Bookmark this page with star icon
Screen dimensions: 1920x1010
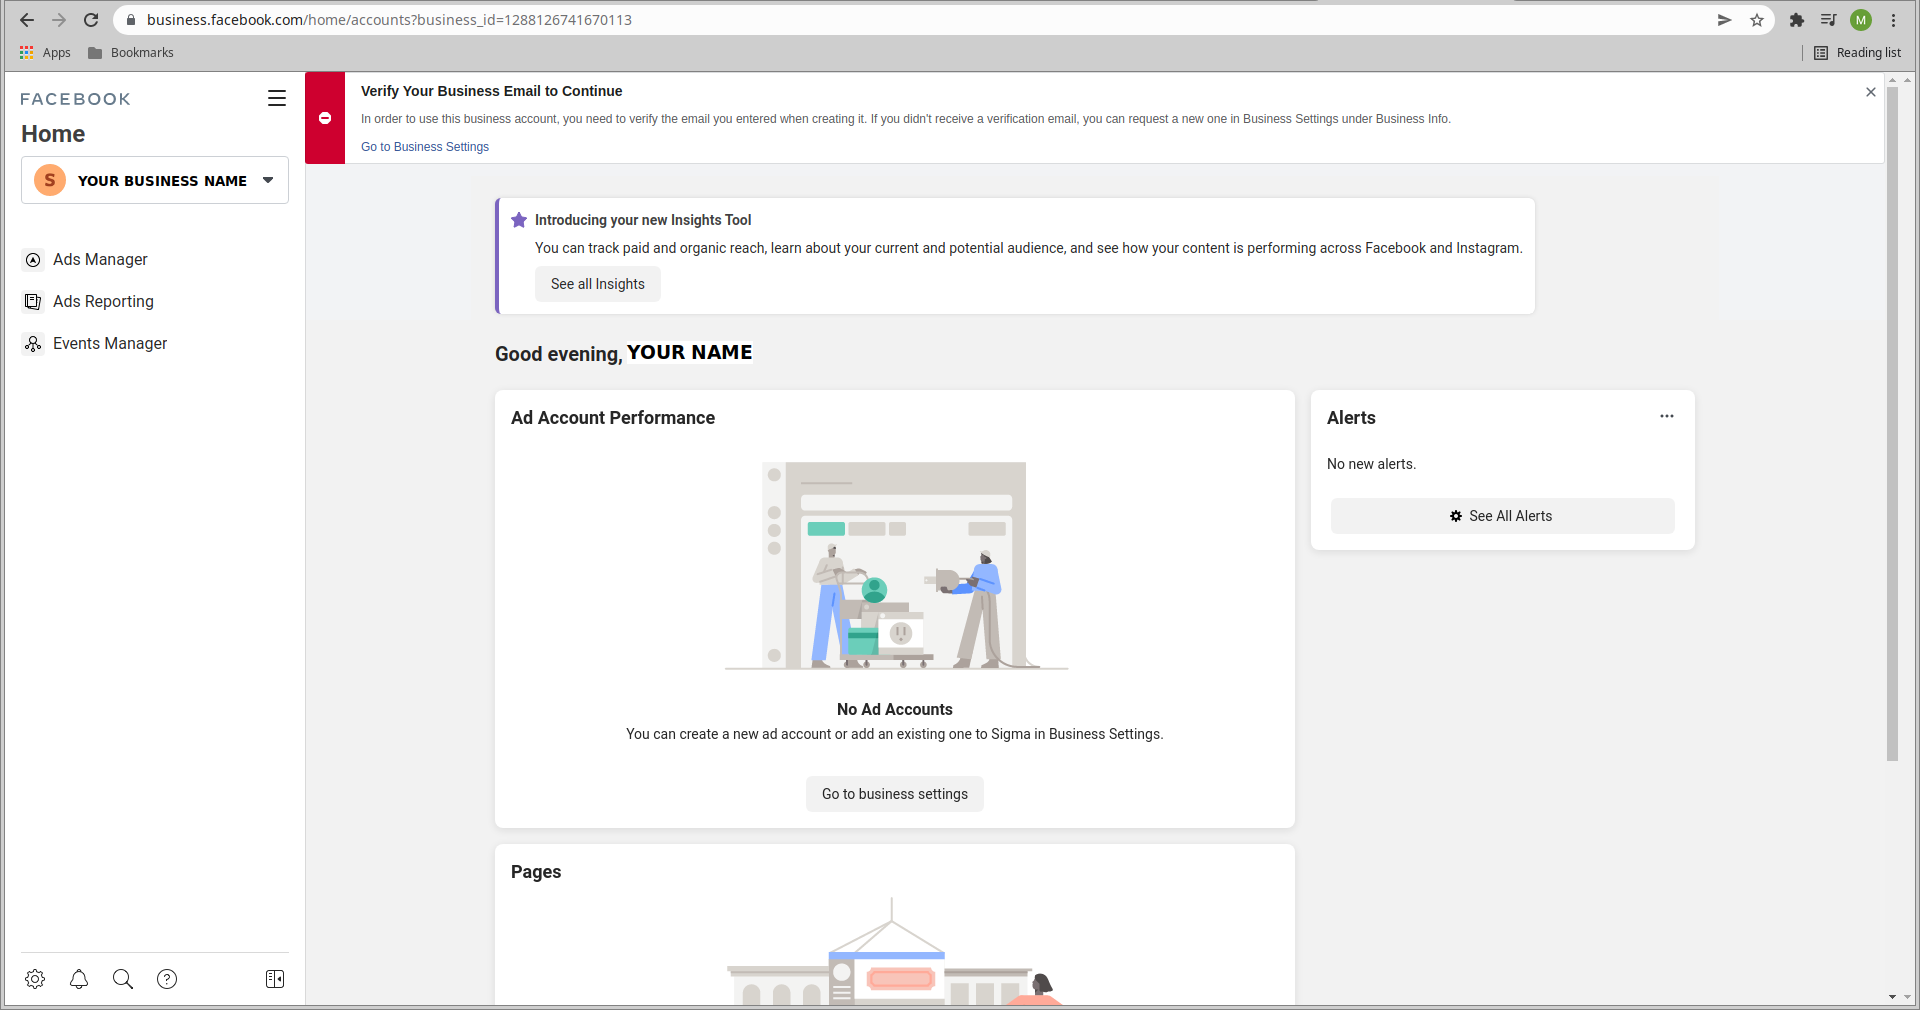1757,20
